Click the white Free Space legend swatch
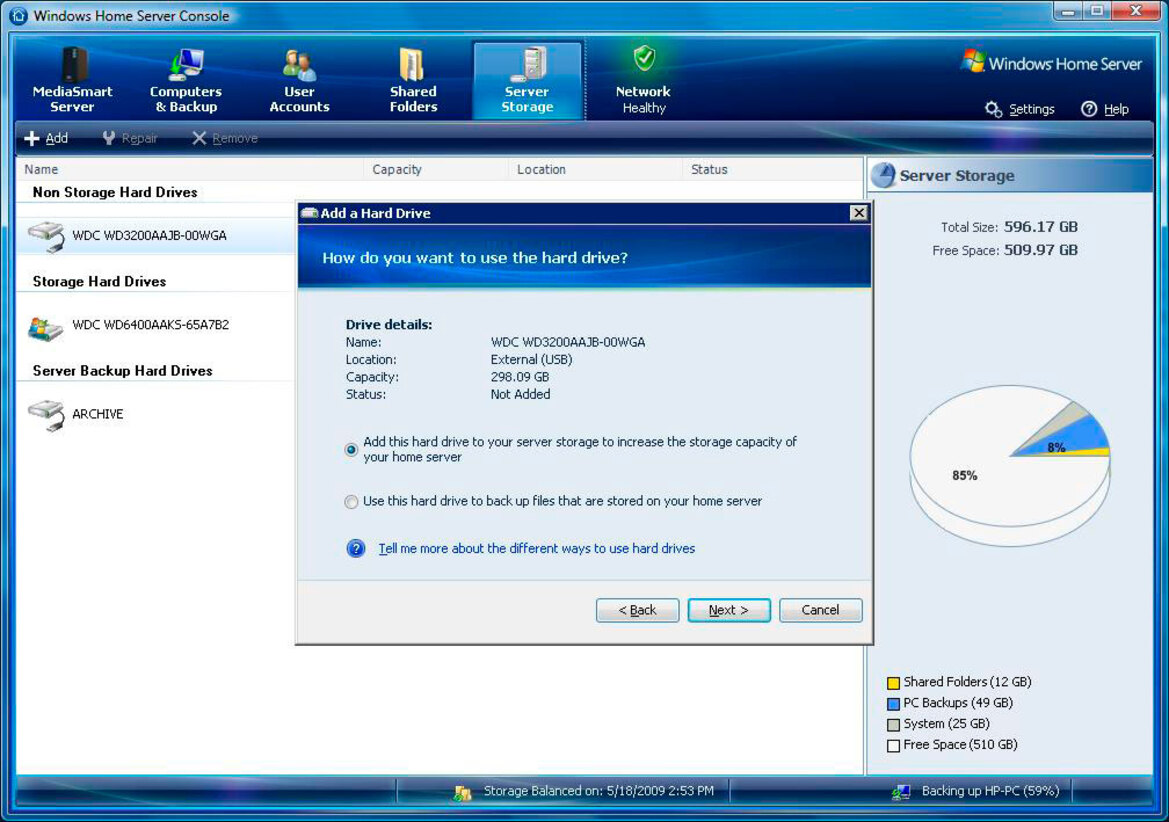Image resolution: width=1169 pixels, height=822 pixels. (x=893, y=745)
